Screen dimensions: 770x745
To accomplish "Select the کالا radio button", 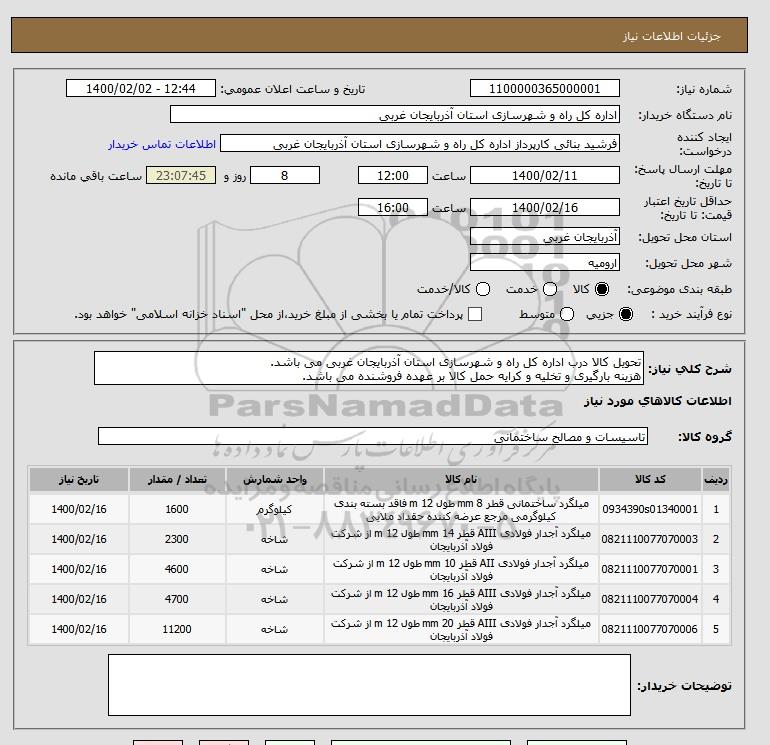I will (x=602, y=289).
